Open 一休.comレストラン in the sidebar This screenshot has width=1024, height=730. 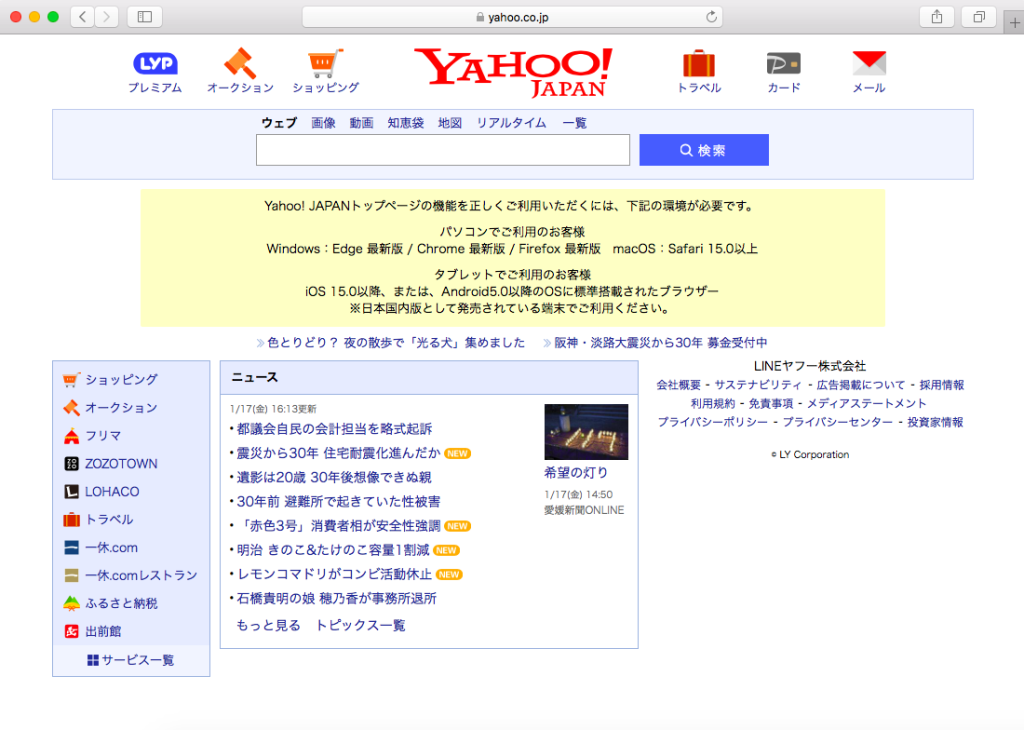point(141,575)
